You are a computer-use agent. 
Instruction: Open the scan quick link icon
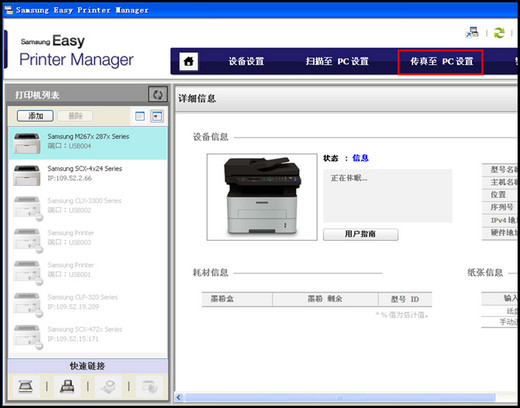26,387
